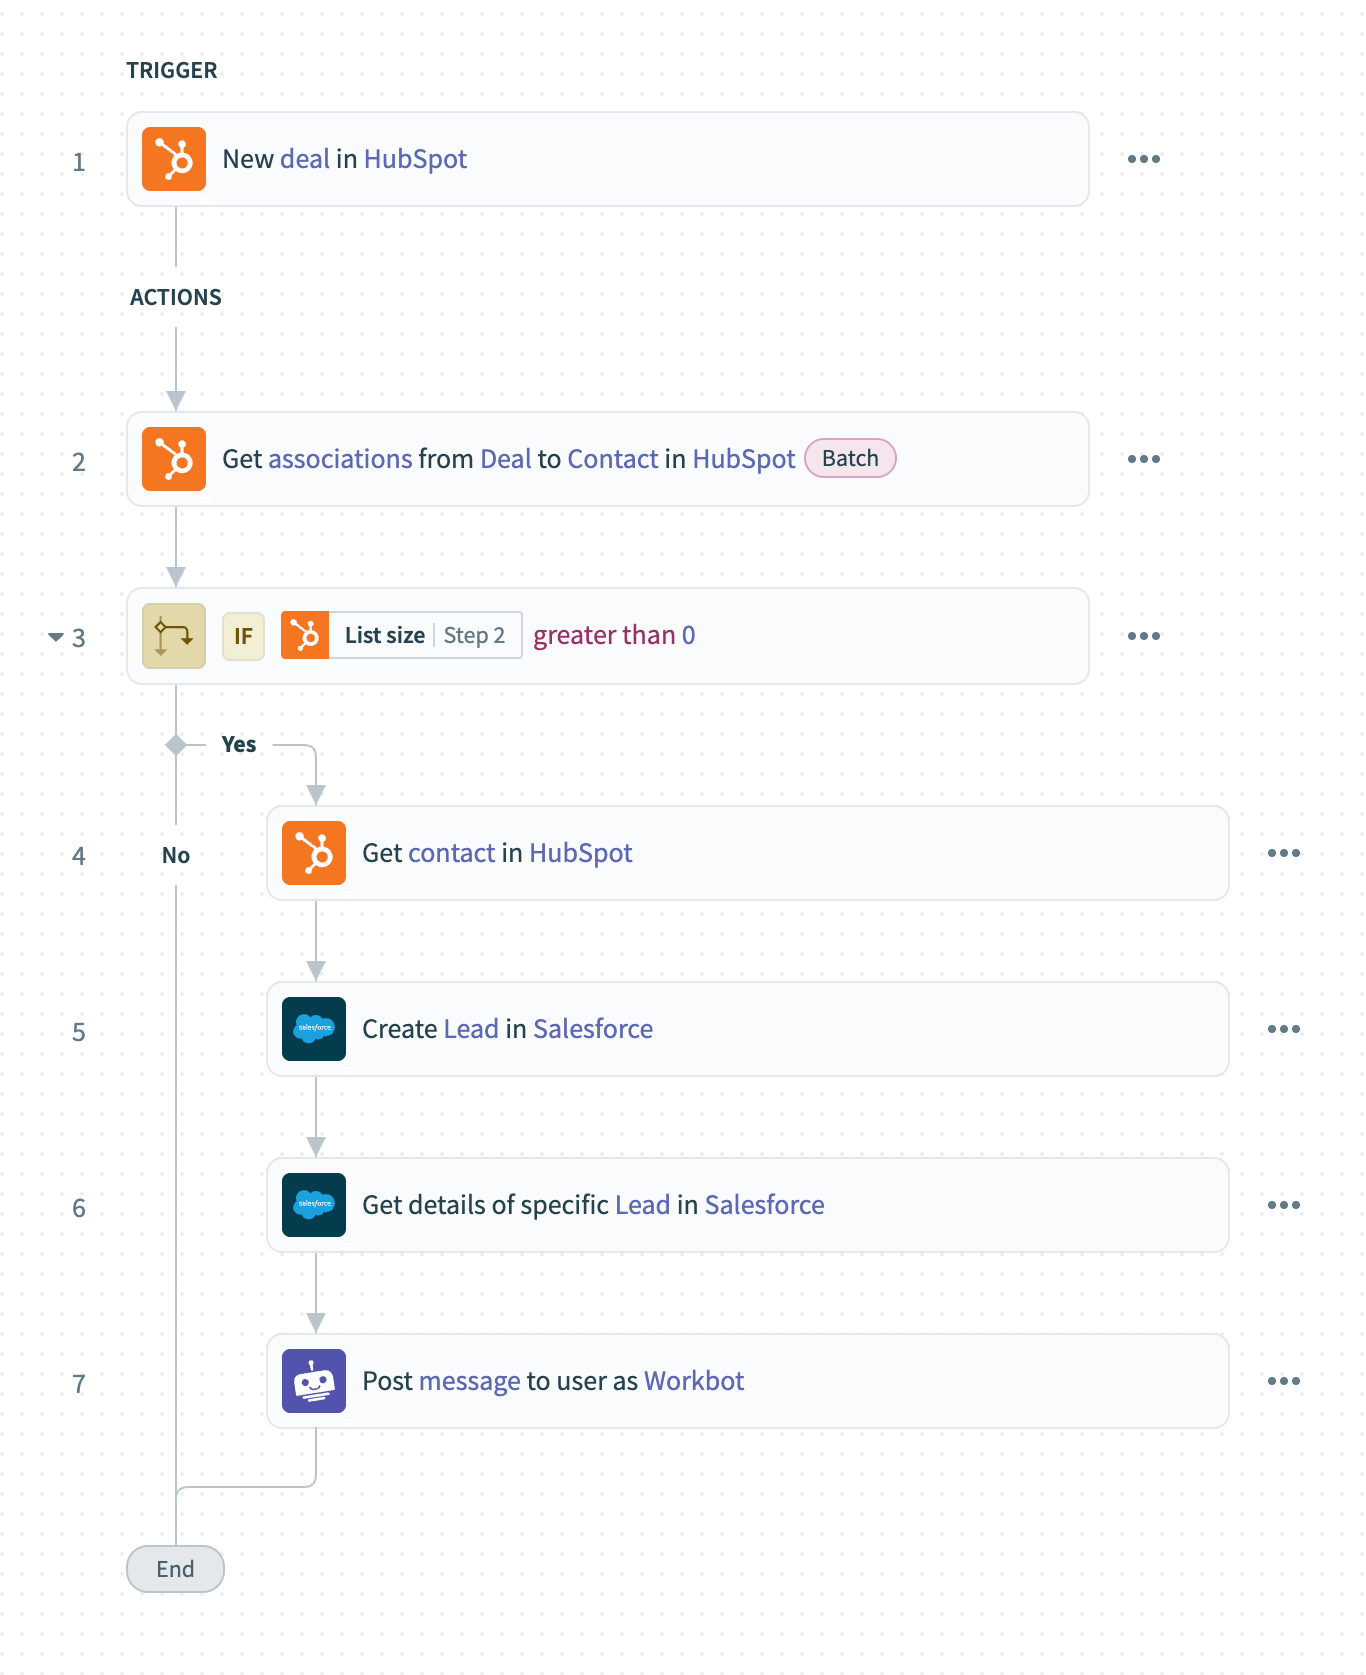Open the Post message to user as Workbot step
Viewport: 1366px width, 1675px height.
(x=748, y=1381)
